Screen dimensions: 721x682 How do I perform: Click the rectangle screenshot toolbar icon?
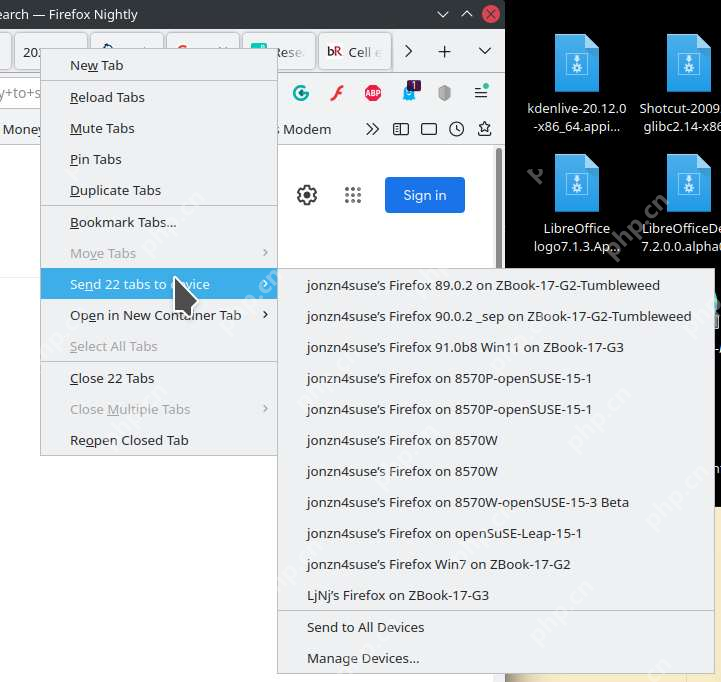point(429,129)
